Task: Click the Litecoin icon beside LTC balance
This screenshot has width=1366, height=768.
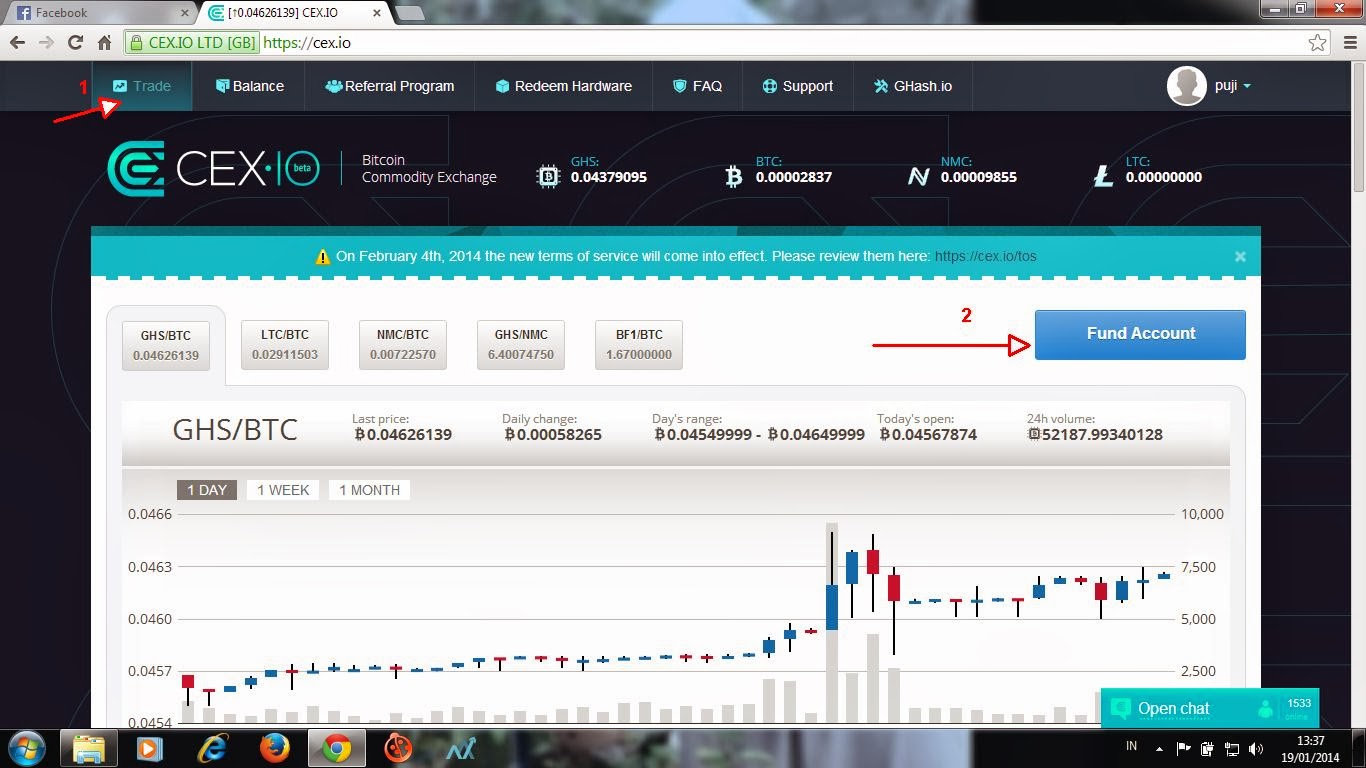Action: pos(1103,177)
